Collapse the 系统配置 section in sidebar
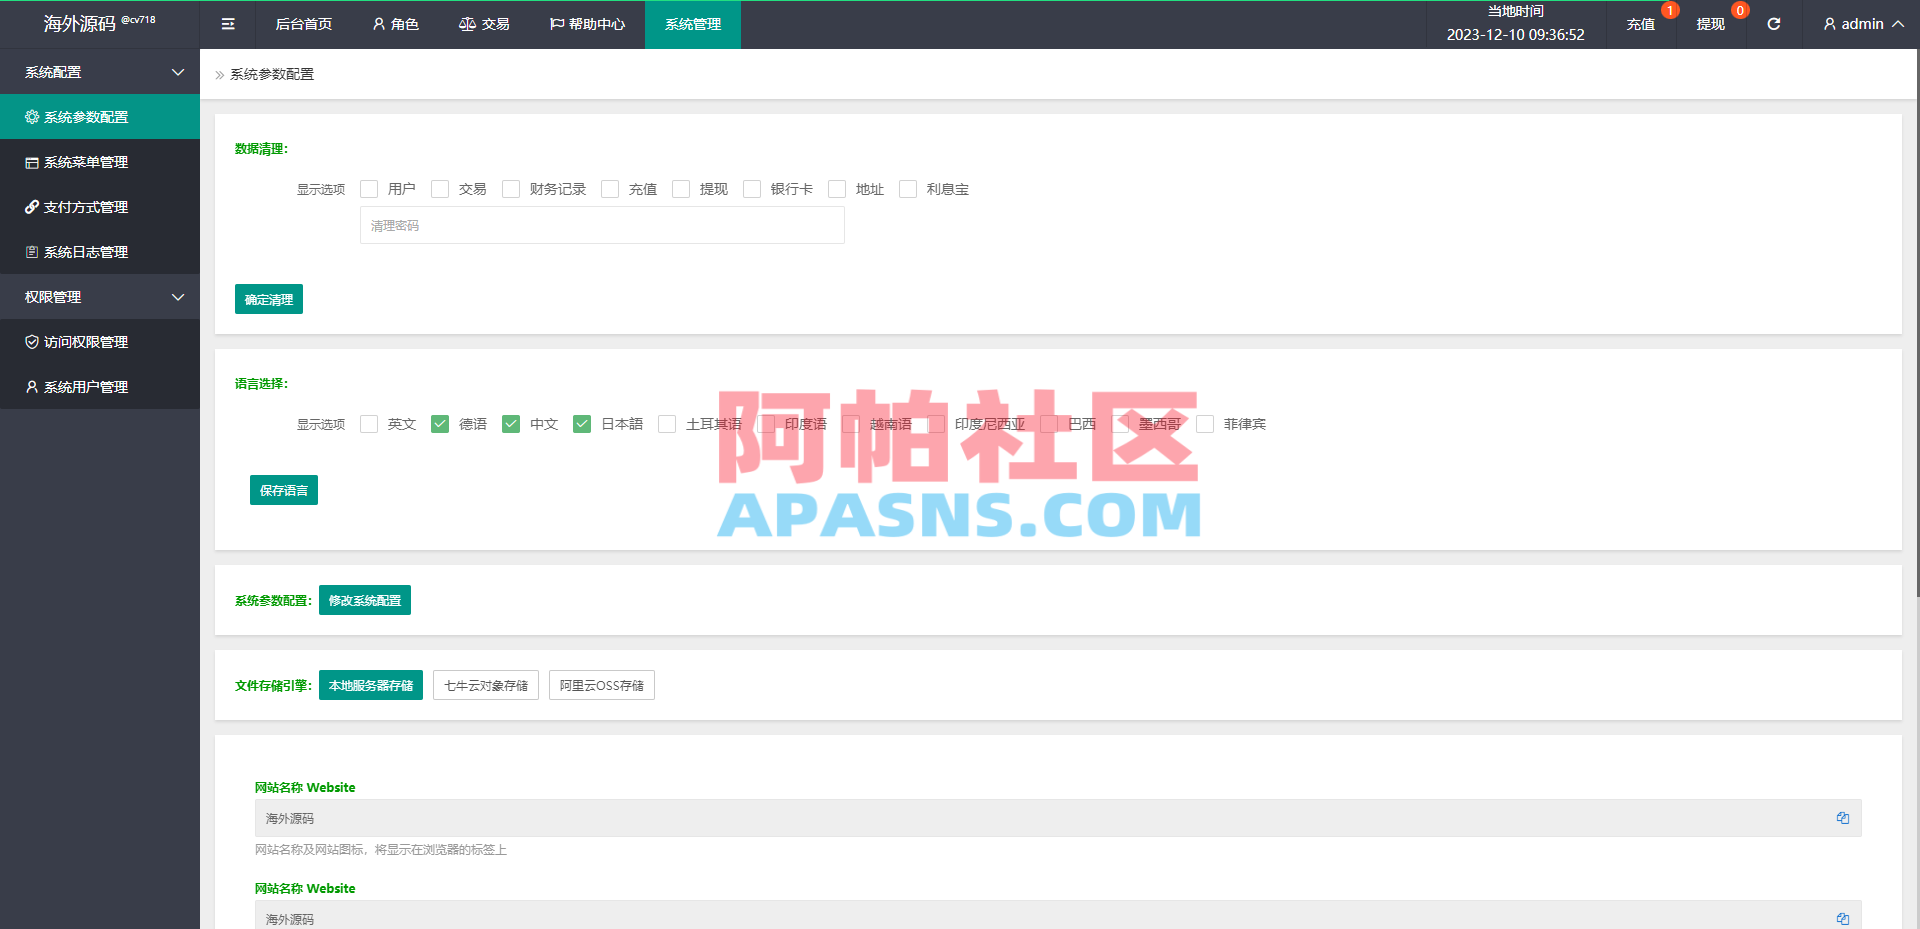This screenshot has width=1920, height=929. tap(99, 71)
